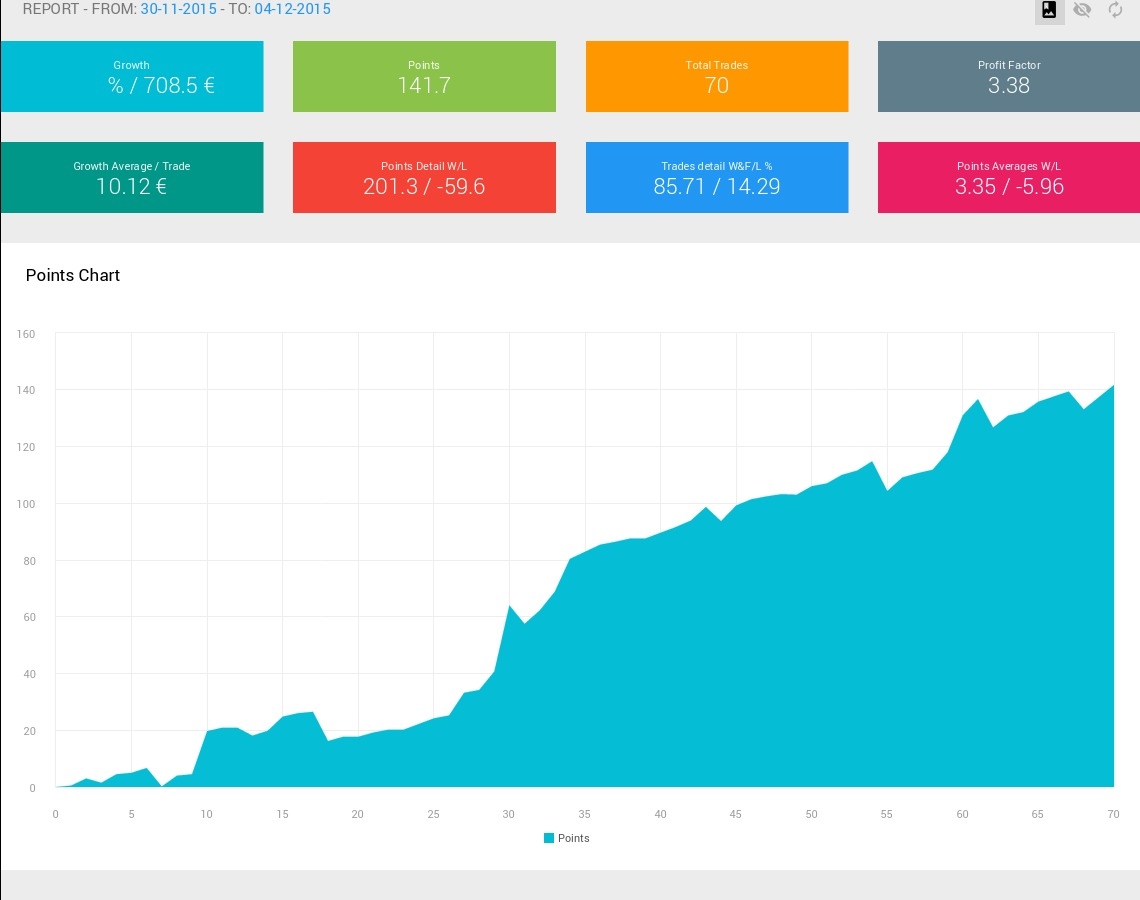1140x900 pixels.
Task: Click the Points Chart heading
Action: 73,275
